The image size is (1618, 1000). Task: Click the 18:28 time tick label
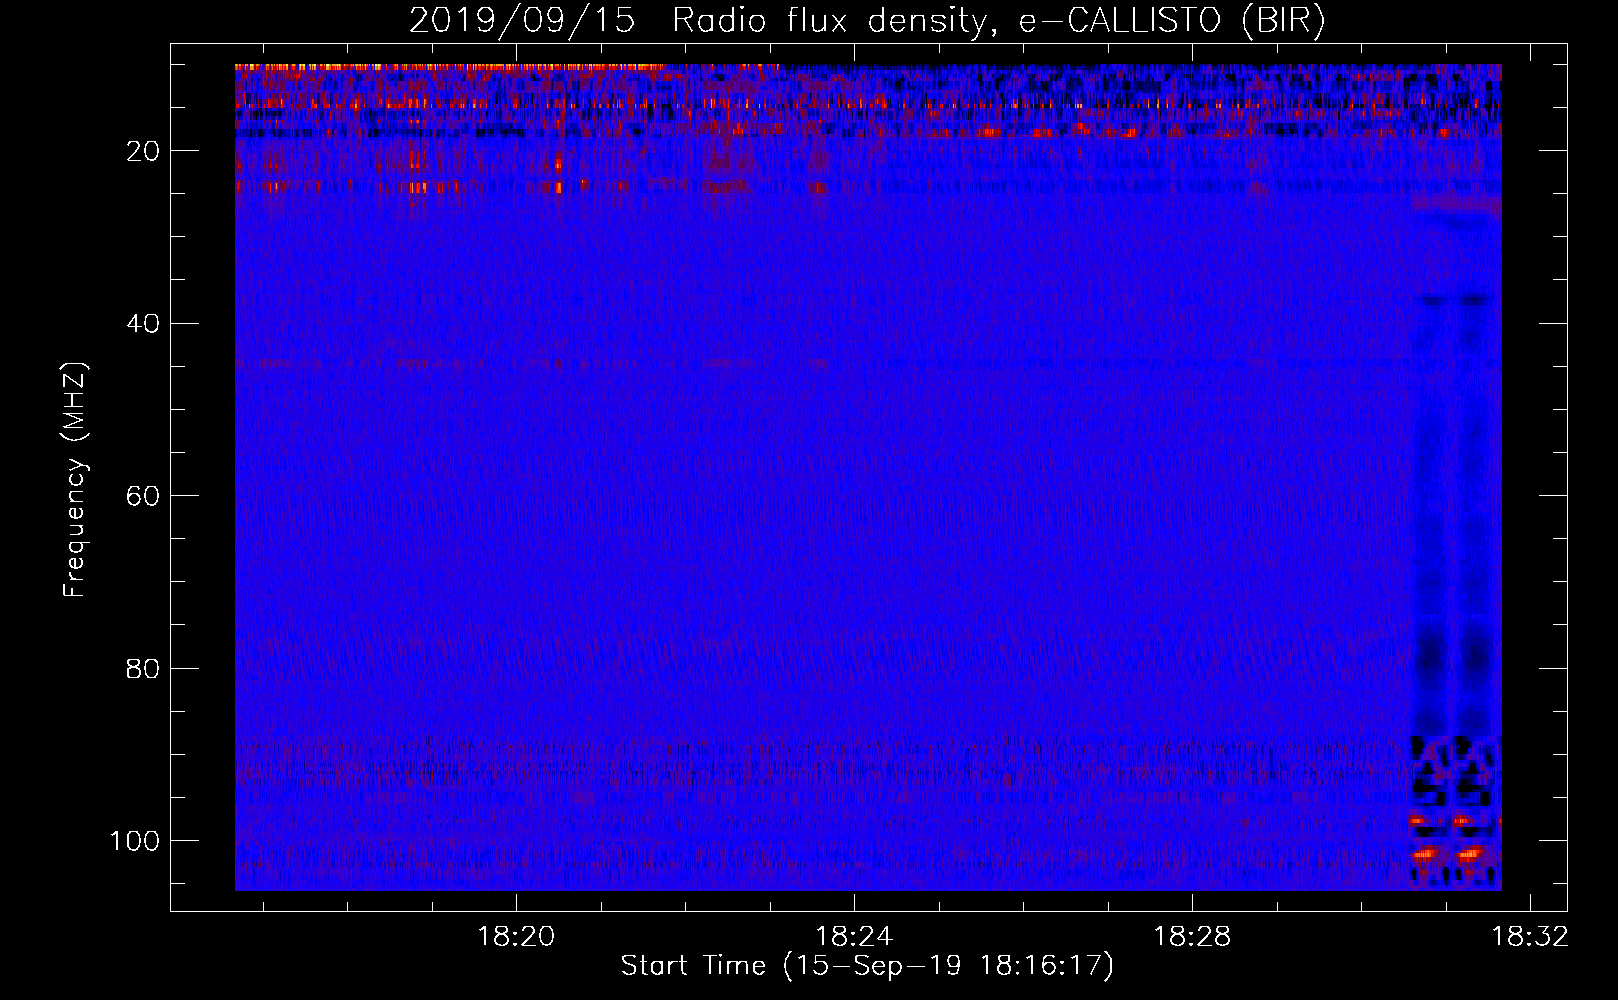click(1192, 937)
